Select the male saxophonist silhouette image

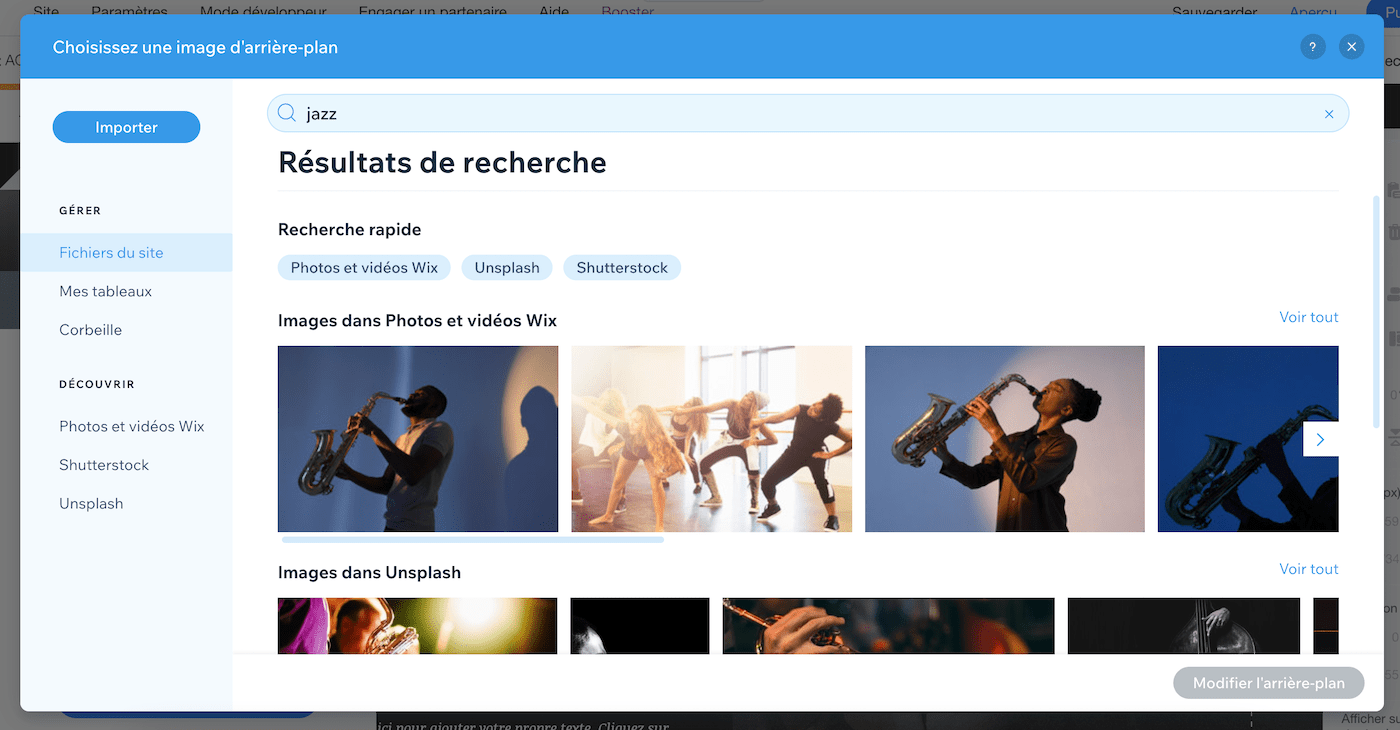418,439
